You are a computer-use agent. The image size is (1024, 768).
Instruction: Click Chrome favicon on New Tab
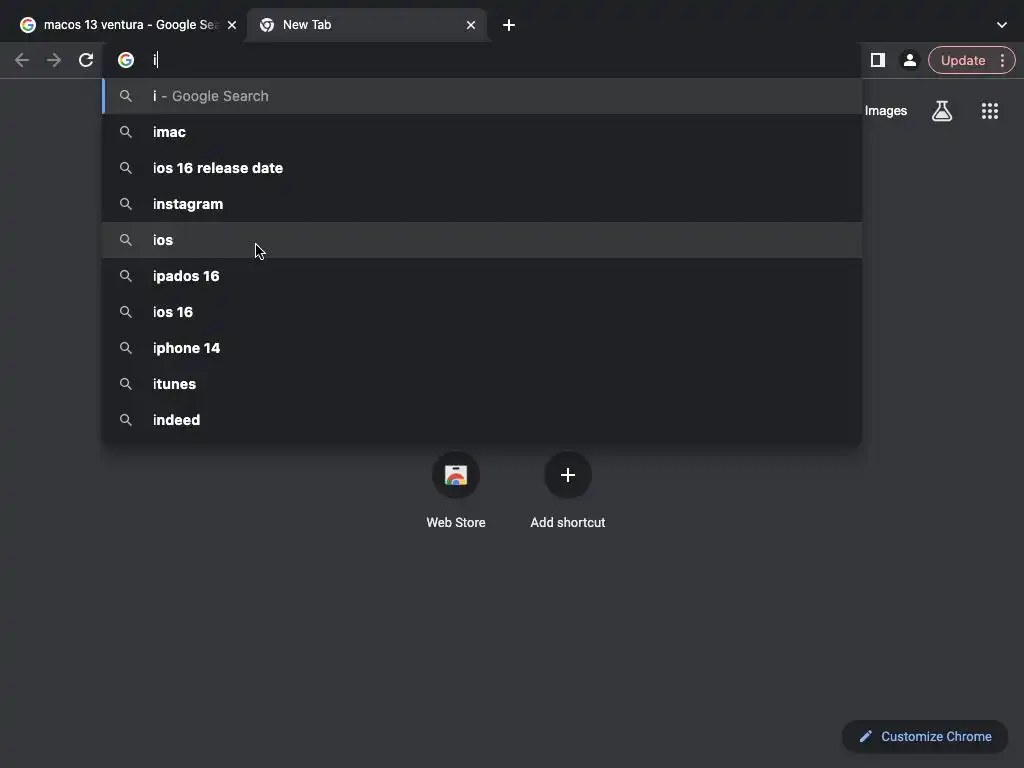click(266, 25)
